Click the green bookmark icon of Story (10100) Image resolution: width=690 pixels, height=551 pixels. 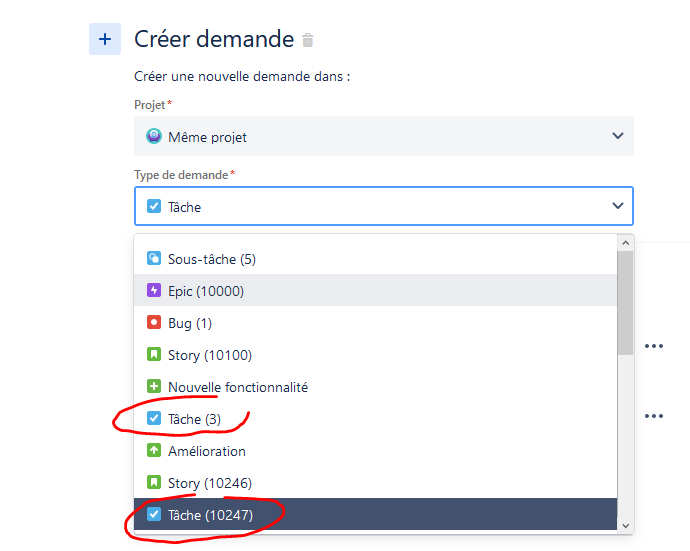(154, 354)
